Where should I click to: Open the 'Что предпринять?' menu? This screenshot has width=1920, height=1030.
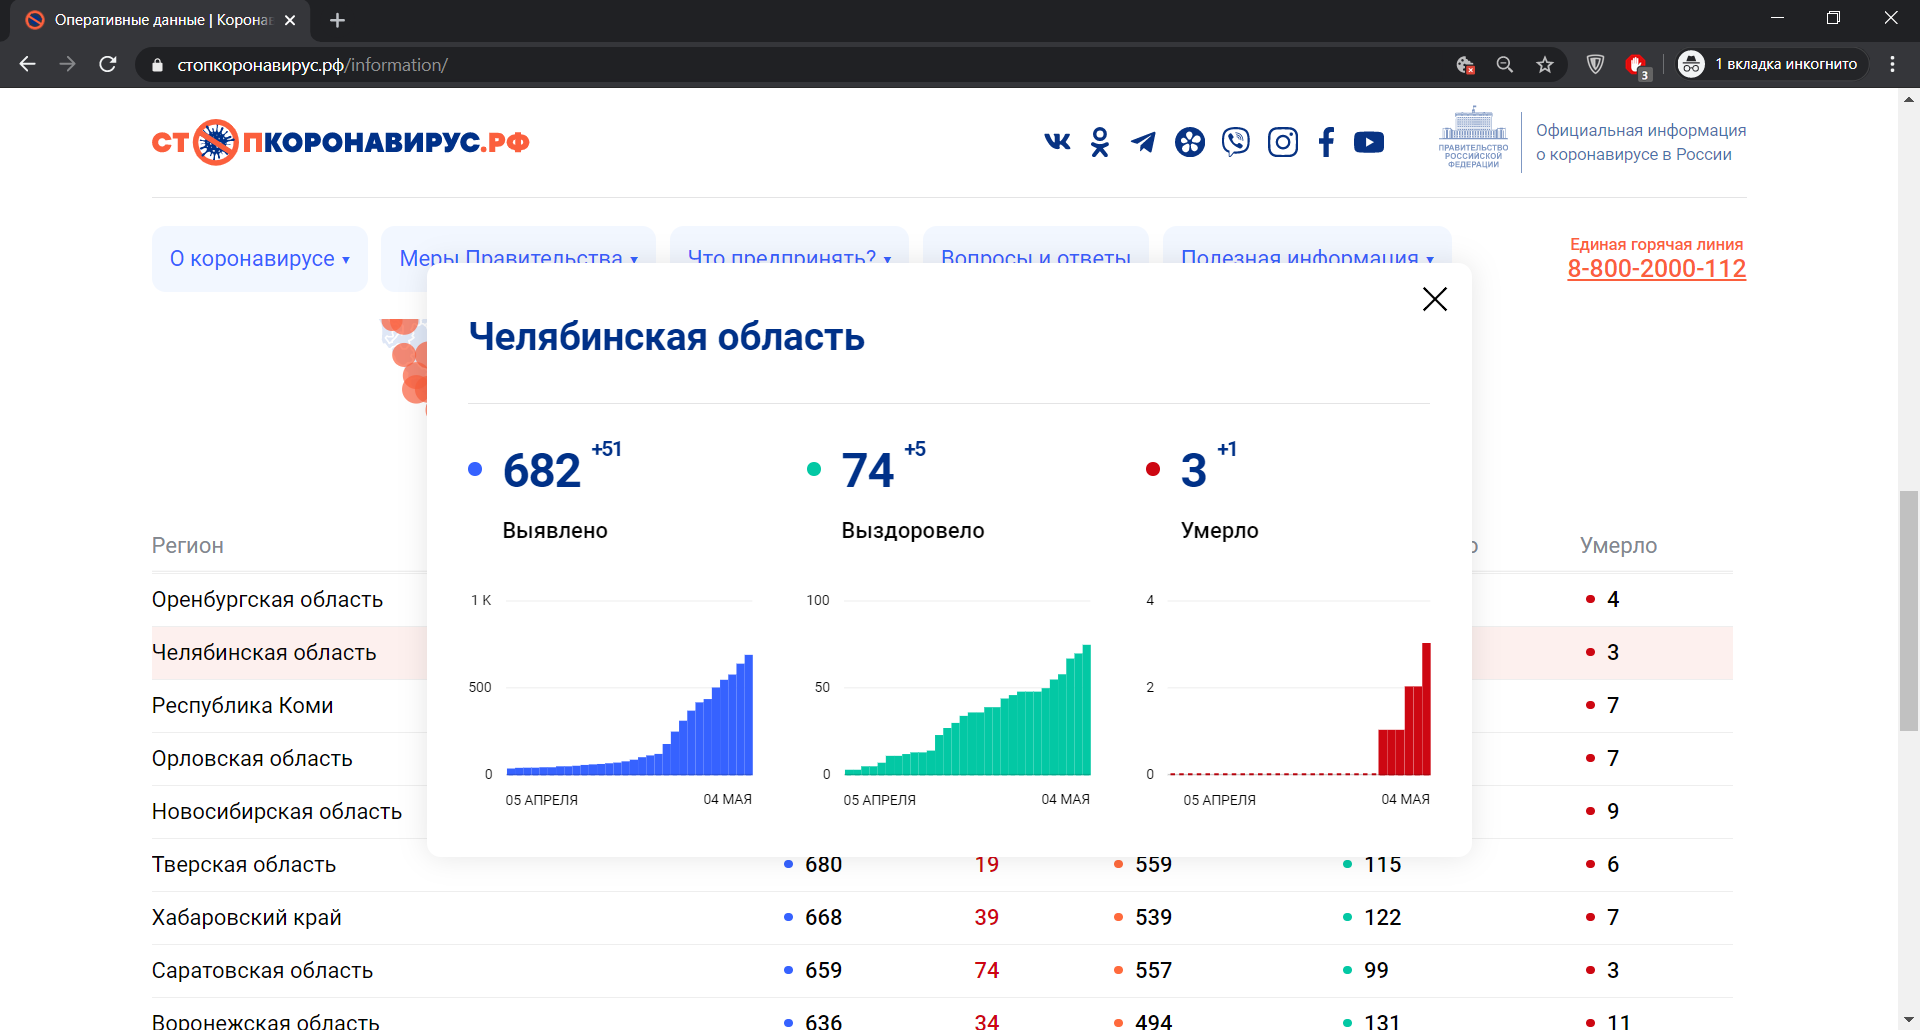(788, 250)
